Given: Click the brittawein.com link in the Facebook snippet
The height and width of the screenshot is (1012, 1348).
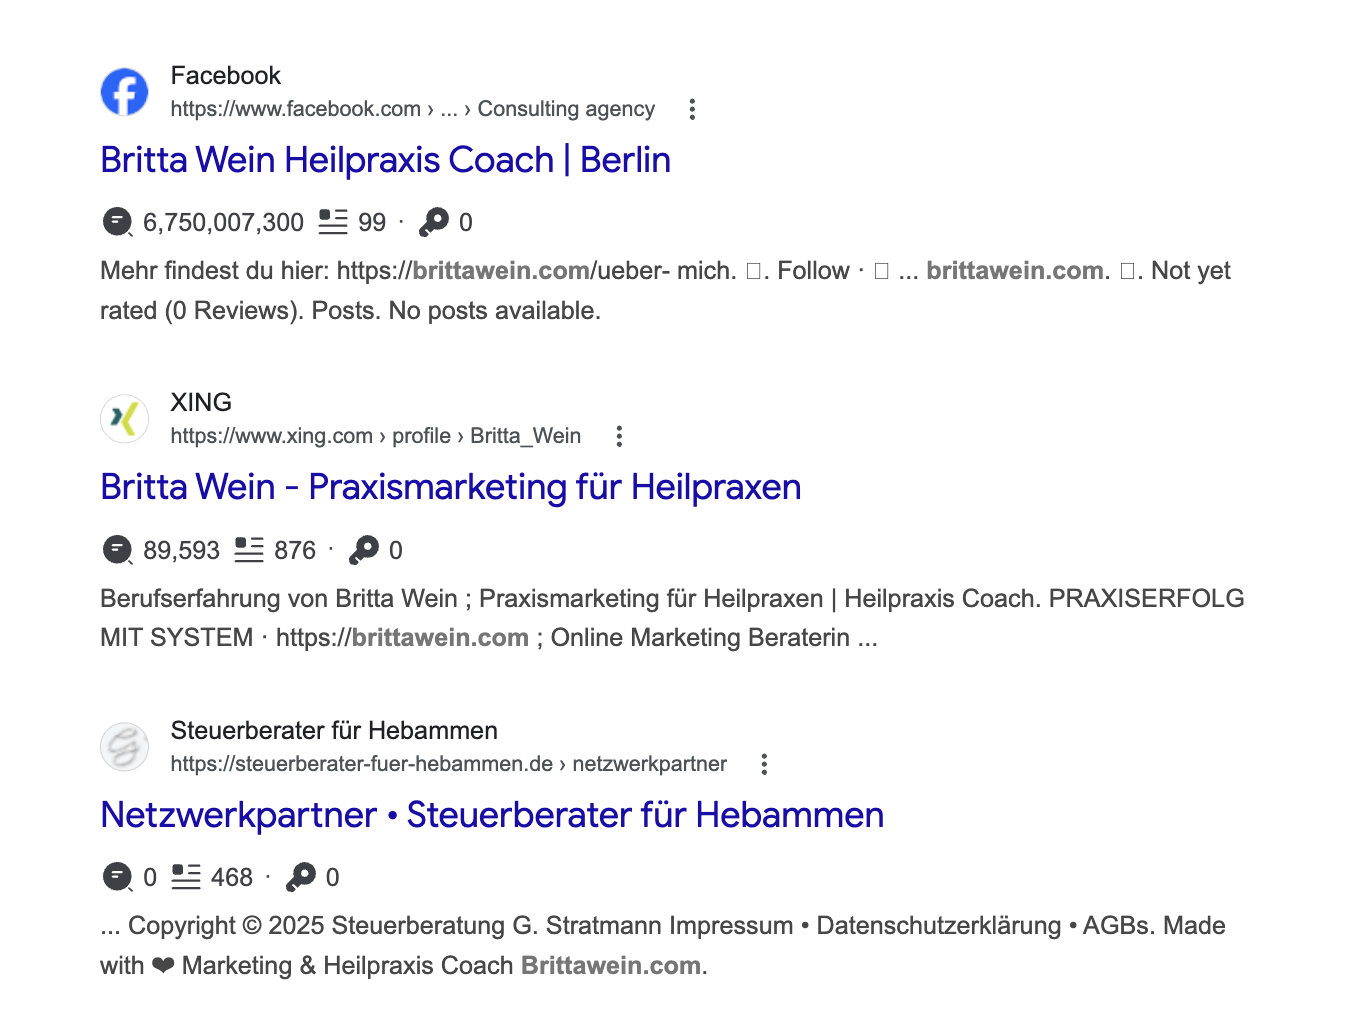Looking at the screenshot, I should click(500, 270).
